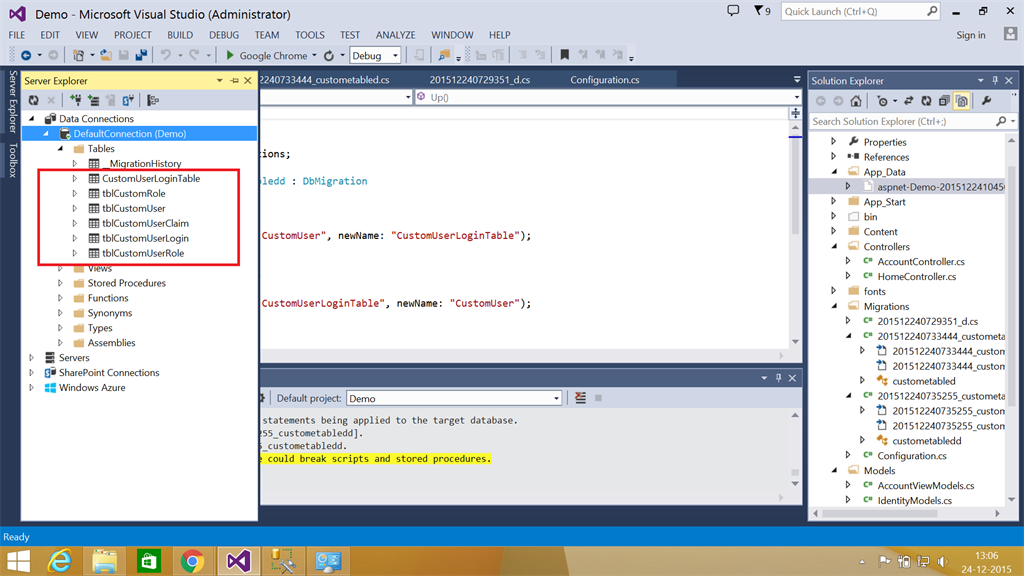Open the FILE menu
The image size is (1024, 576).
tap(17, 35)
